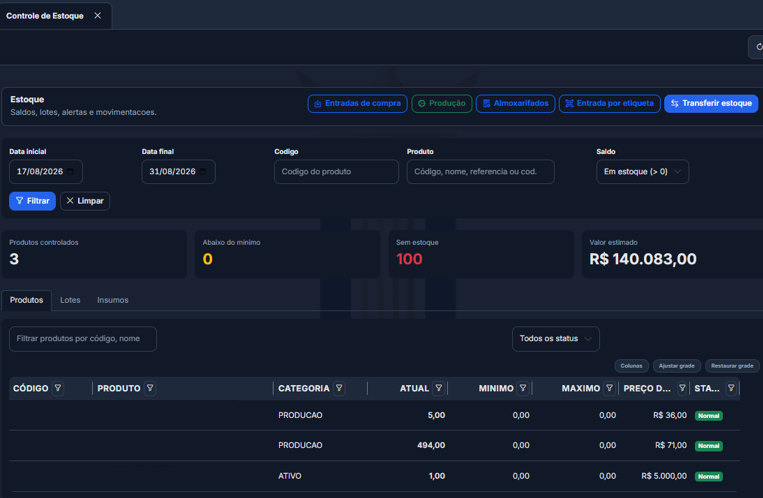The image size is (763, 498).
Task: Click the R$ 71,00 price cell
Action: (671, 445)
